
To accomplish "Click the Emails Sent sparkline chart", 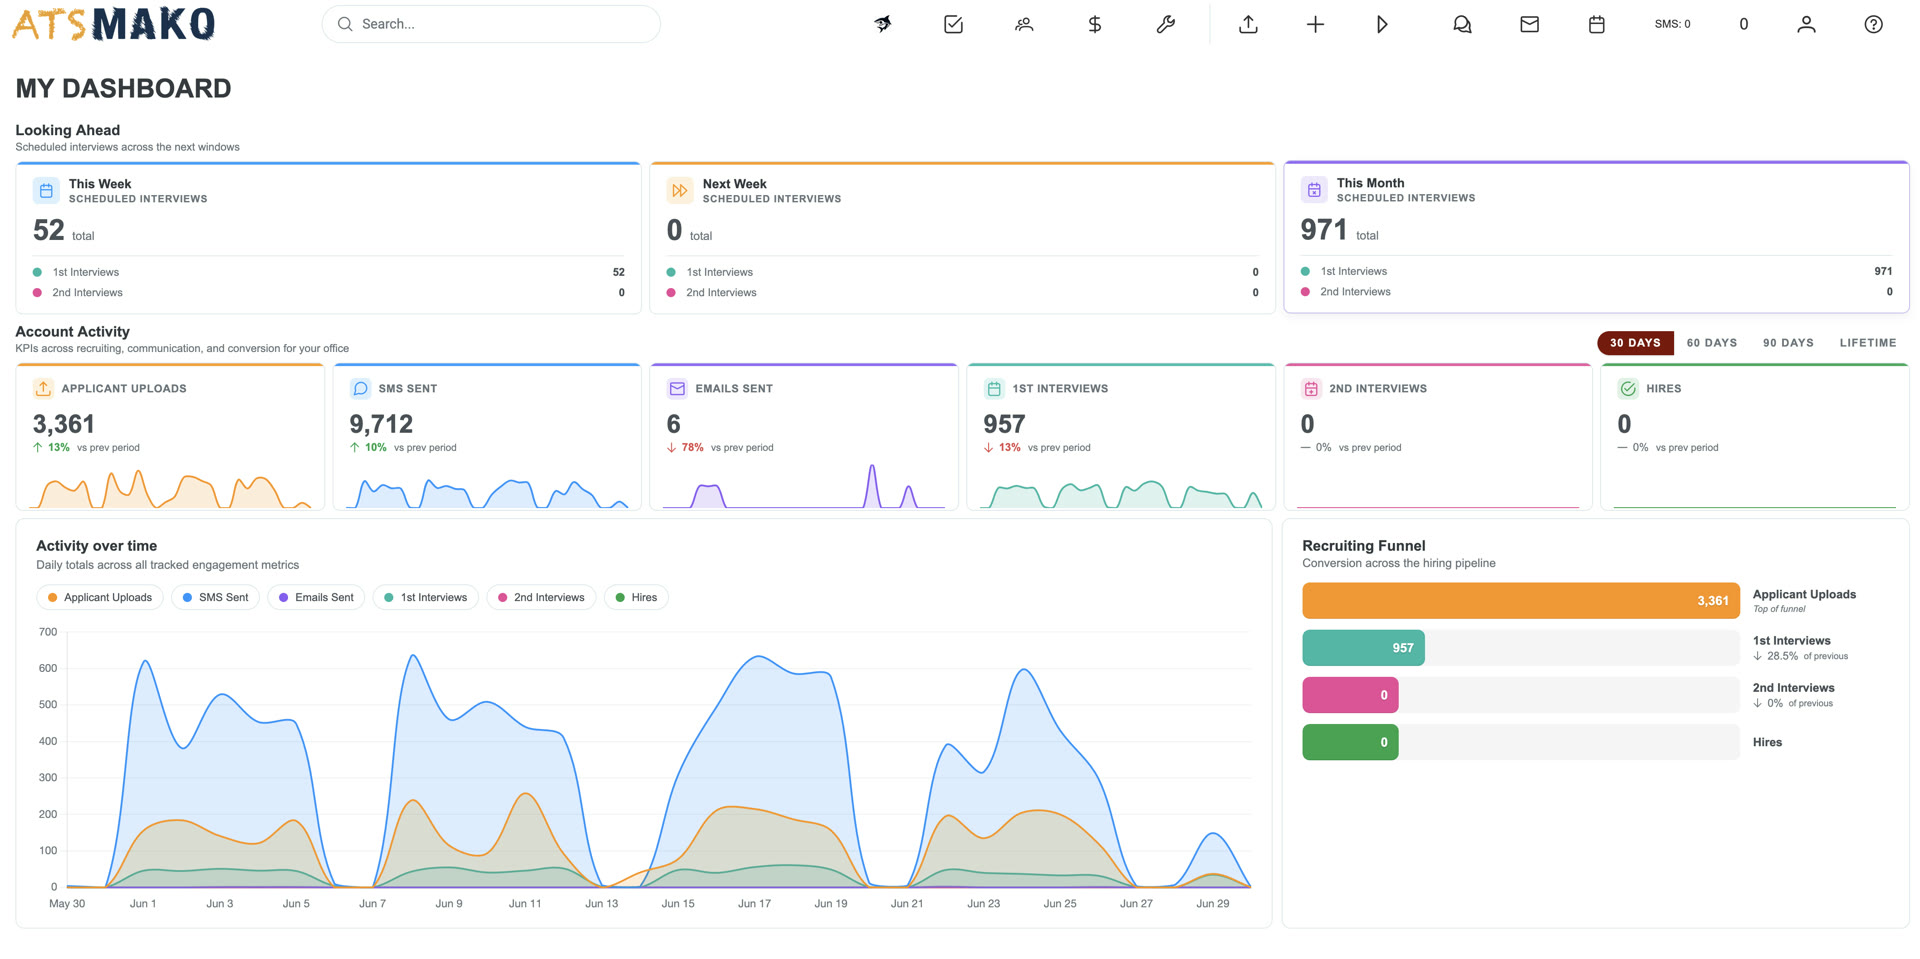I will click(x=804, y=486).
